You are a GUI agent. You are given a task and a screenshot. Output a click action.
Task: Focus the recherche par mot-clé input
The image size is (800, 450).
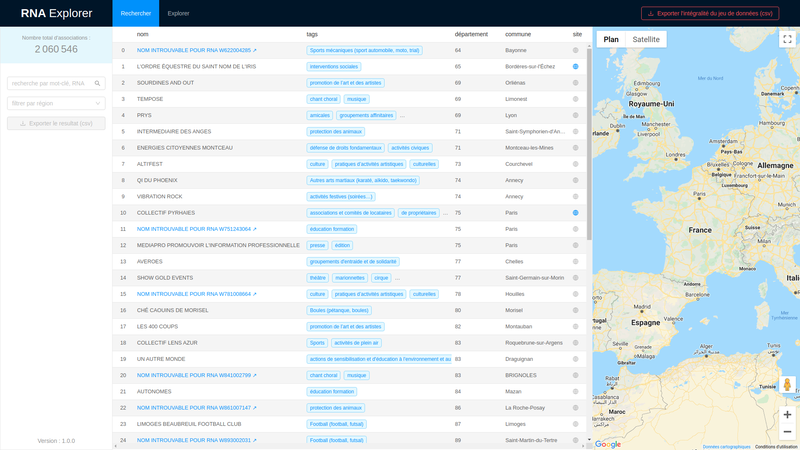(51, 83)
